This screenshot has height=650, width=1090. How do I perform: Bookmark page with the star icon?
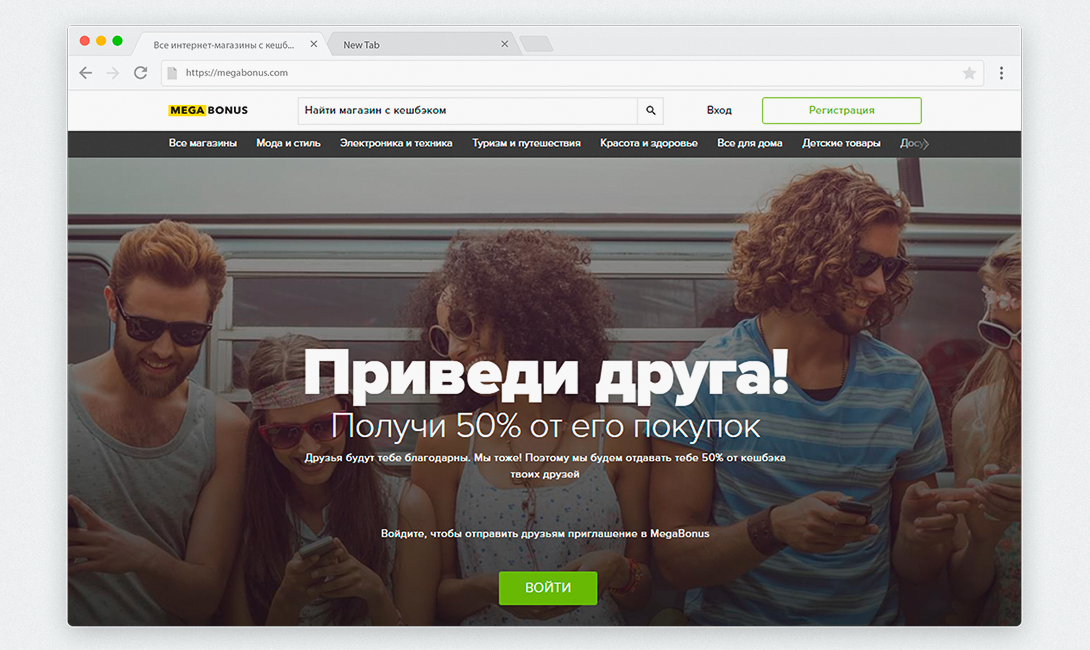coord(969,73)
